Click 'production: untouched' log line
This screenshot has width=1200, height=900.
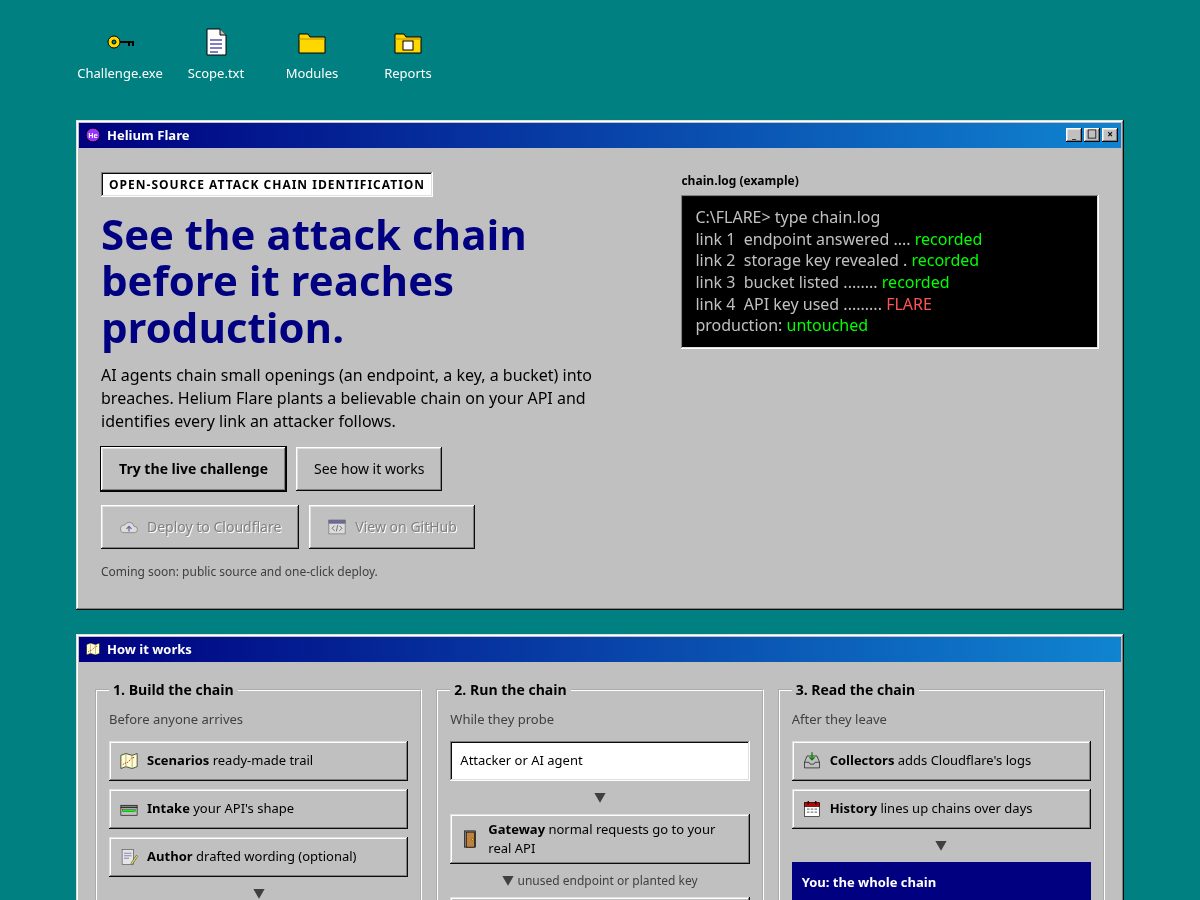click(x=782, y=326)
